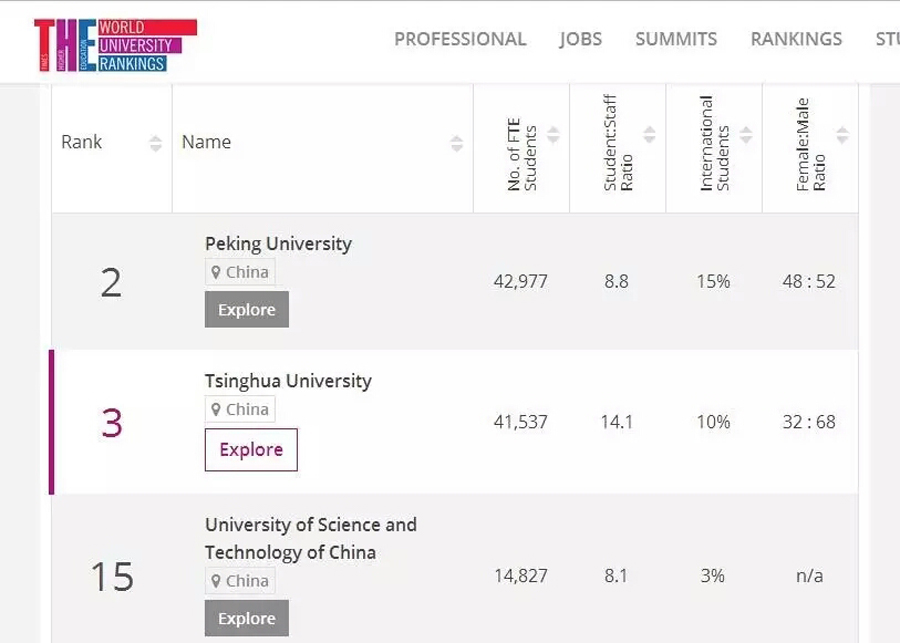Open the Professional menu
Image resolution: width=900 pixels, height=643 pixels.
pyautogui.click(x=459, y=39)
